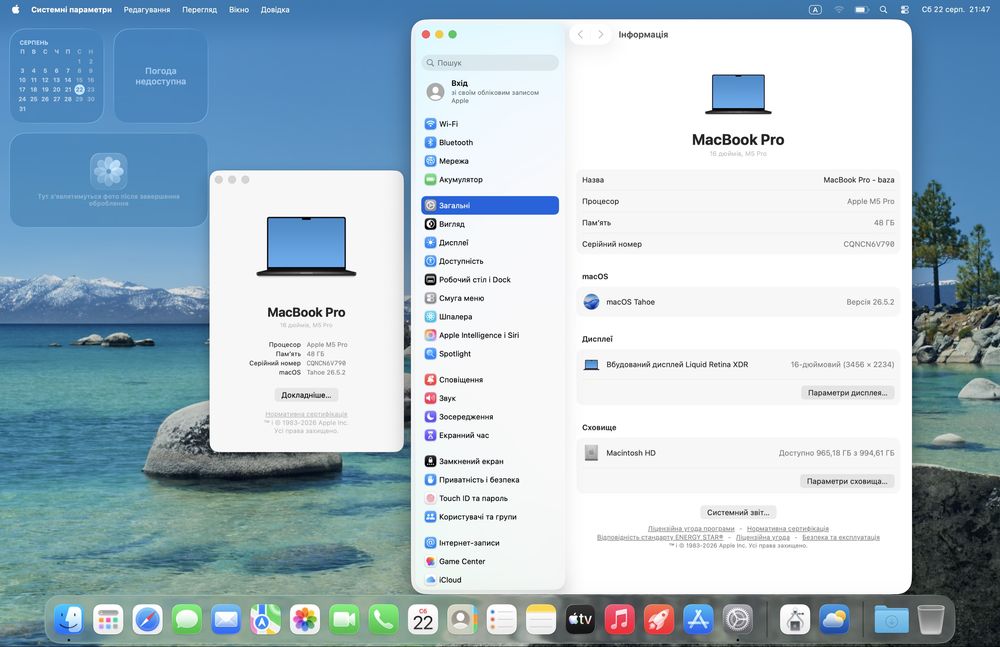Open Вікно menu
The width and height of the screenshot is (1000, 647).
point(239,10)
